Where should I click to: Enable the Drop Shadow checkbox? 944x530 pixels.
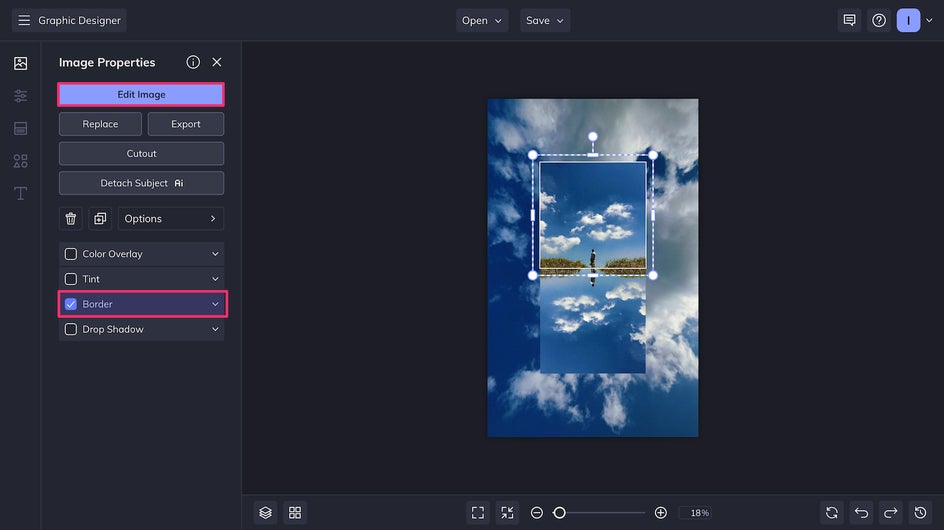coord(70,329)
